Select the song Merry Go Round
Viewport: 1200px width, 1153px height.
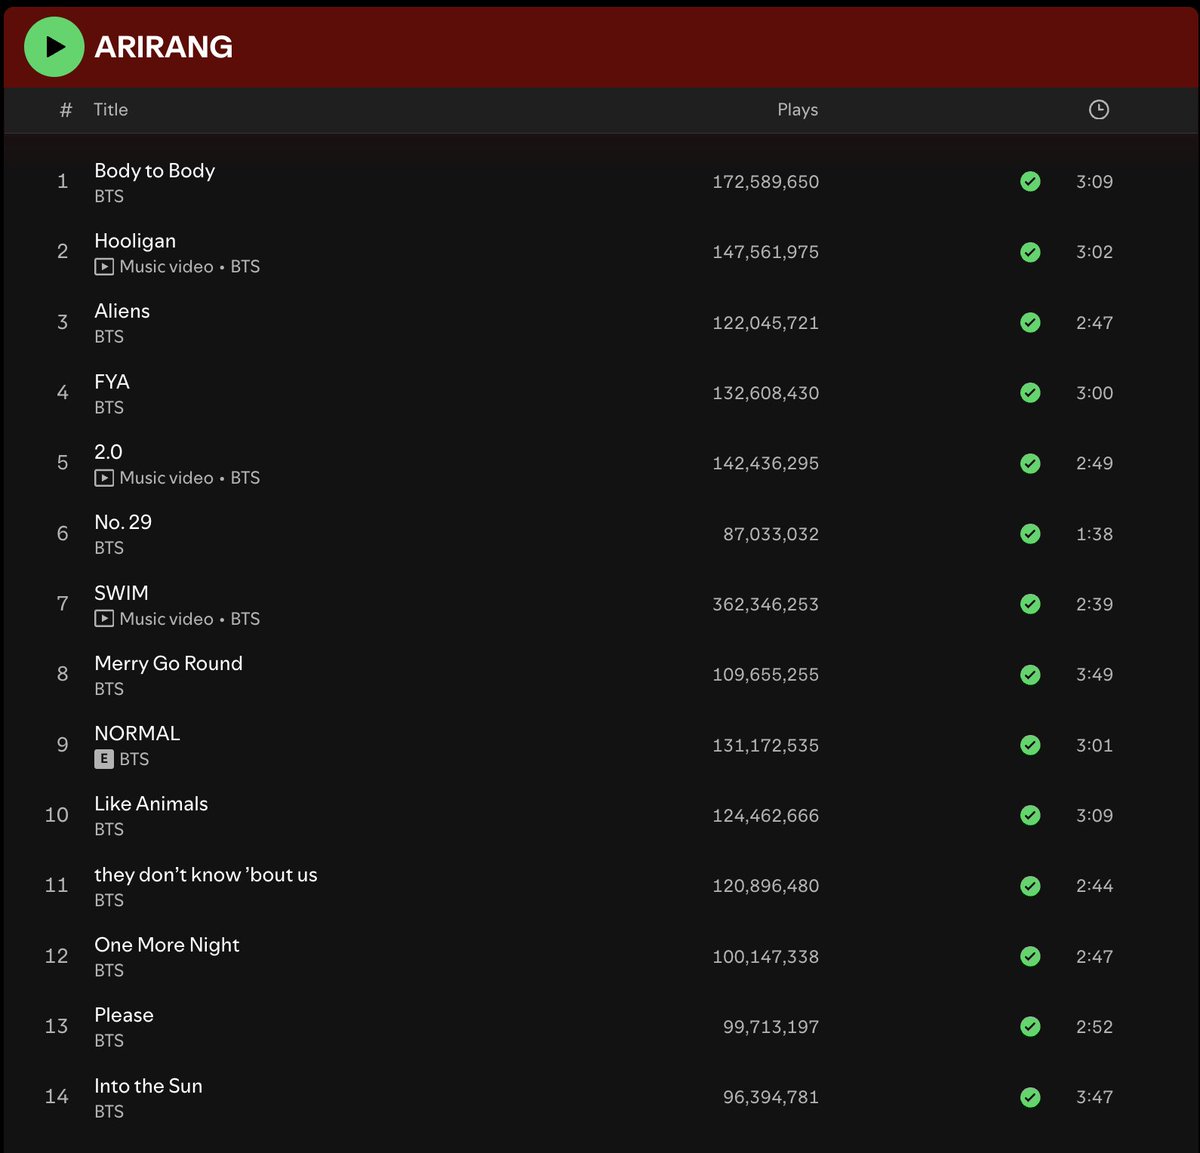(x=169, y=663)
